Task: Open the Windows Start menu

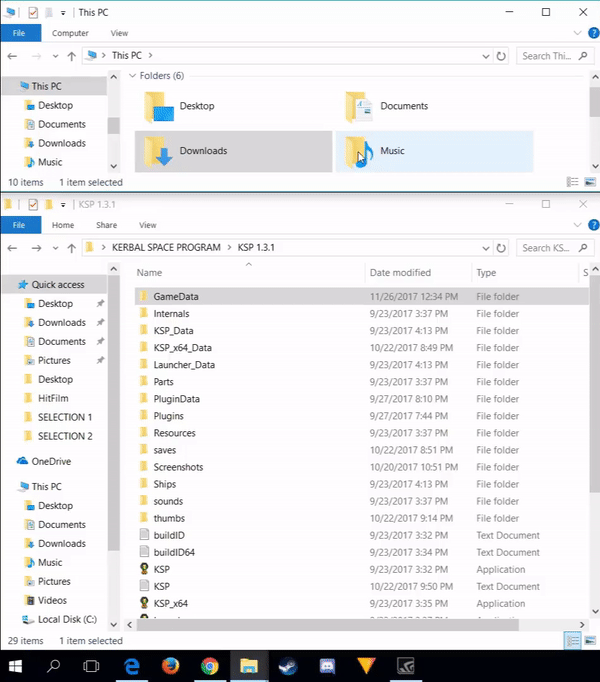Action: point(15,666)
